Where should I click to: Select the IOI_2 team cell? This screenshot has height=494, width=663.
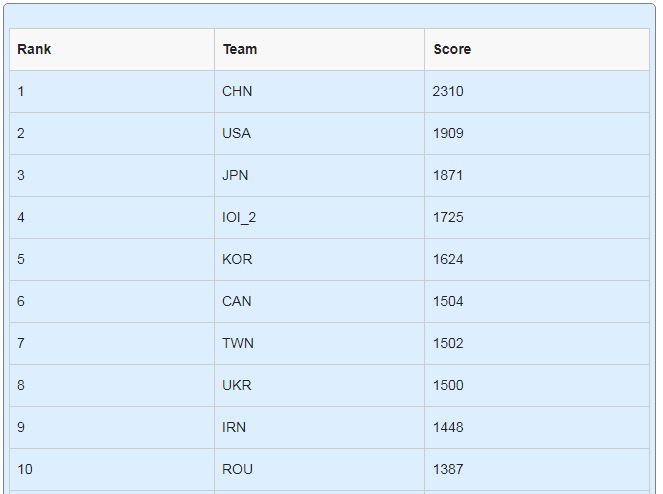pos(319,217)
